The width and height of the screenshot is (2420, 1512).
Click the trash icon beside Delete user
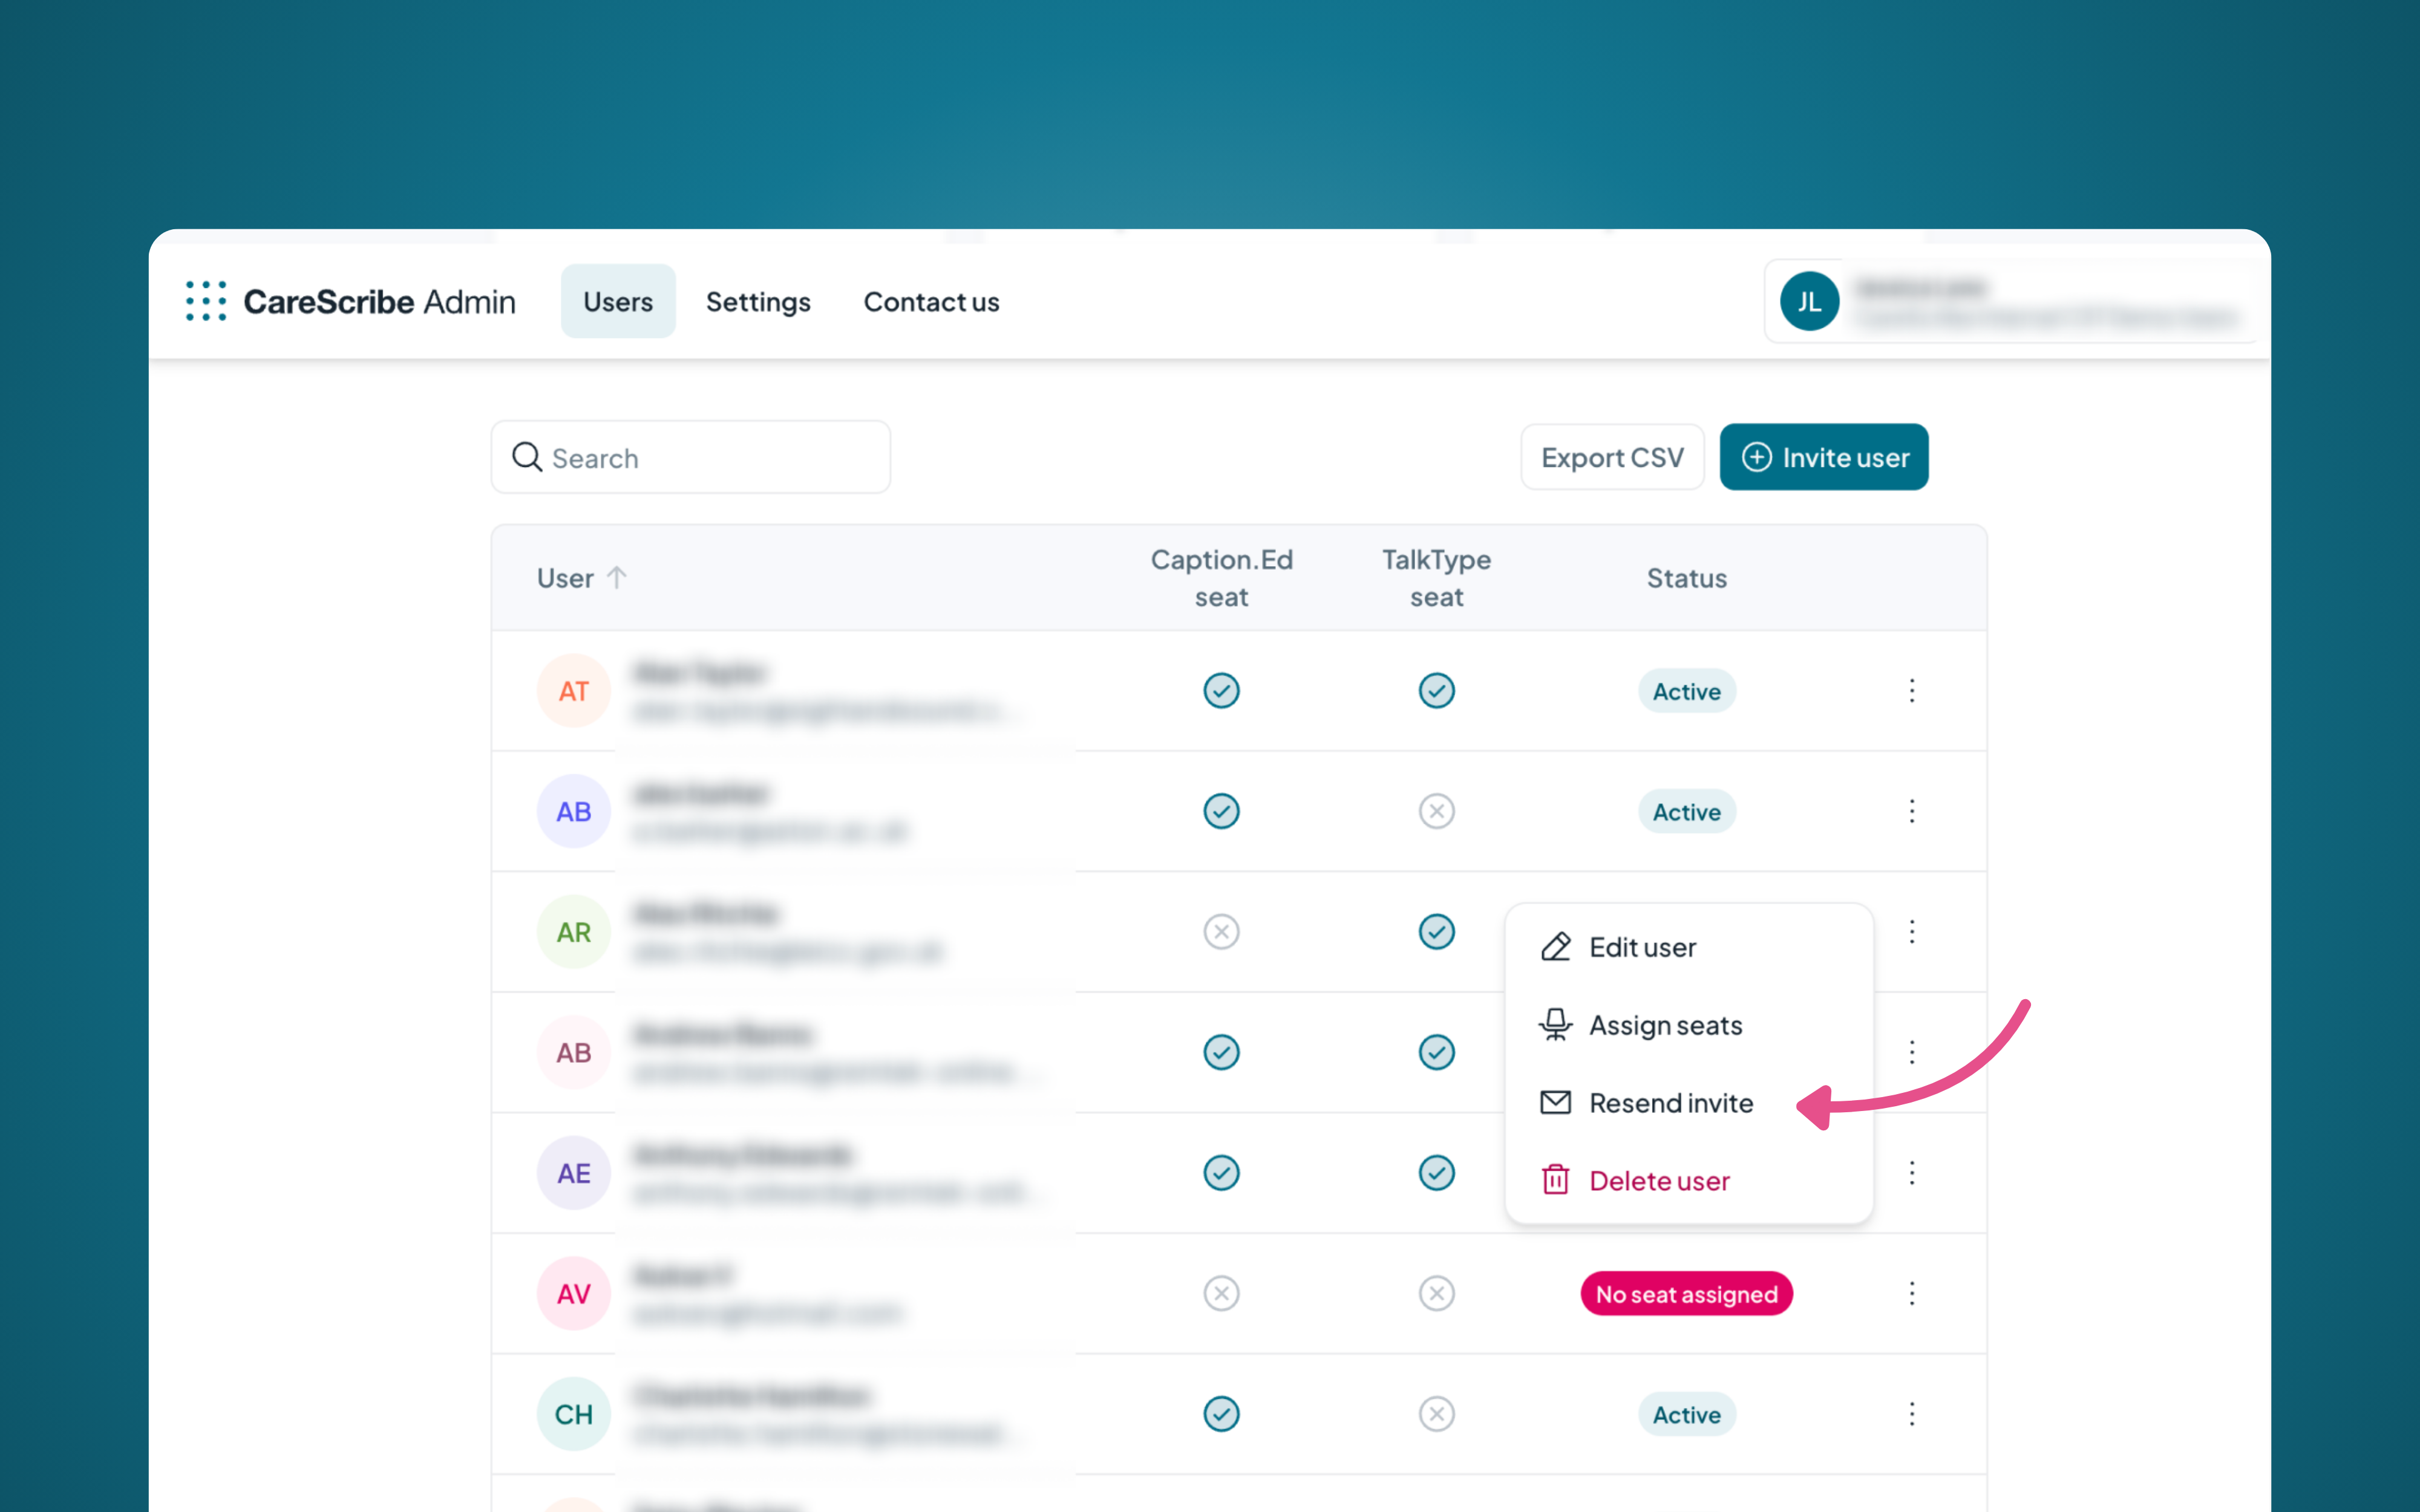(1555, 1181)
